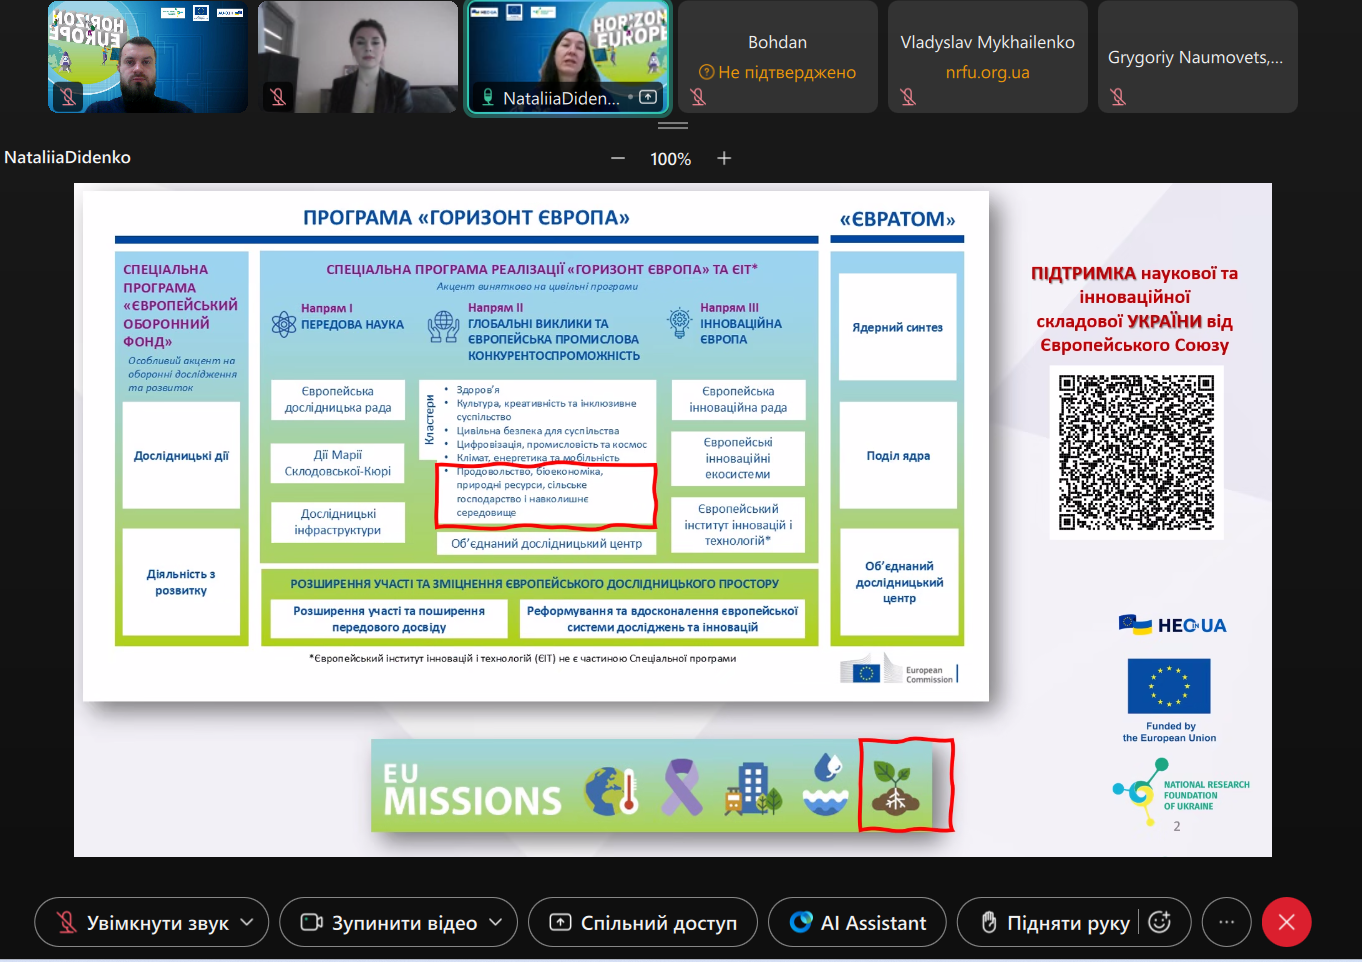Click muted mic icon on Vladyslav Mykhailenko tile
Viewport: 1362px width, 962px height.
[x=908, y=97]
